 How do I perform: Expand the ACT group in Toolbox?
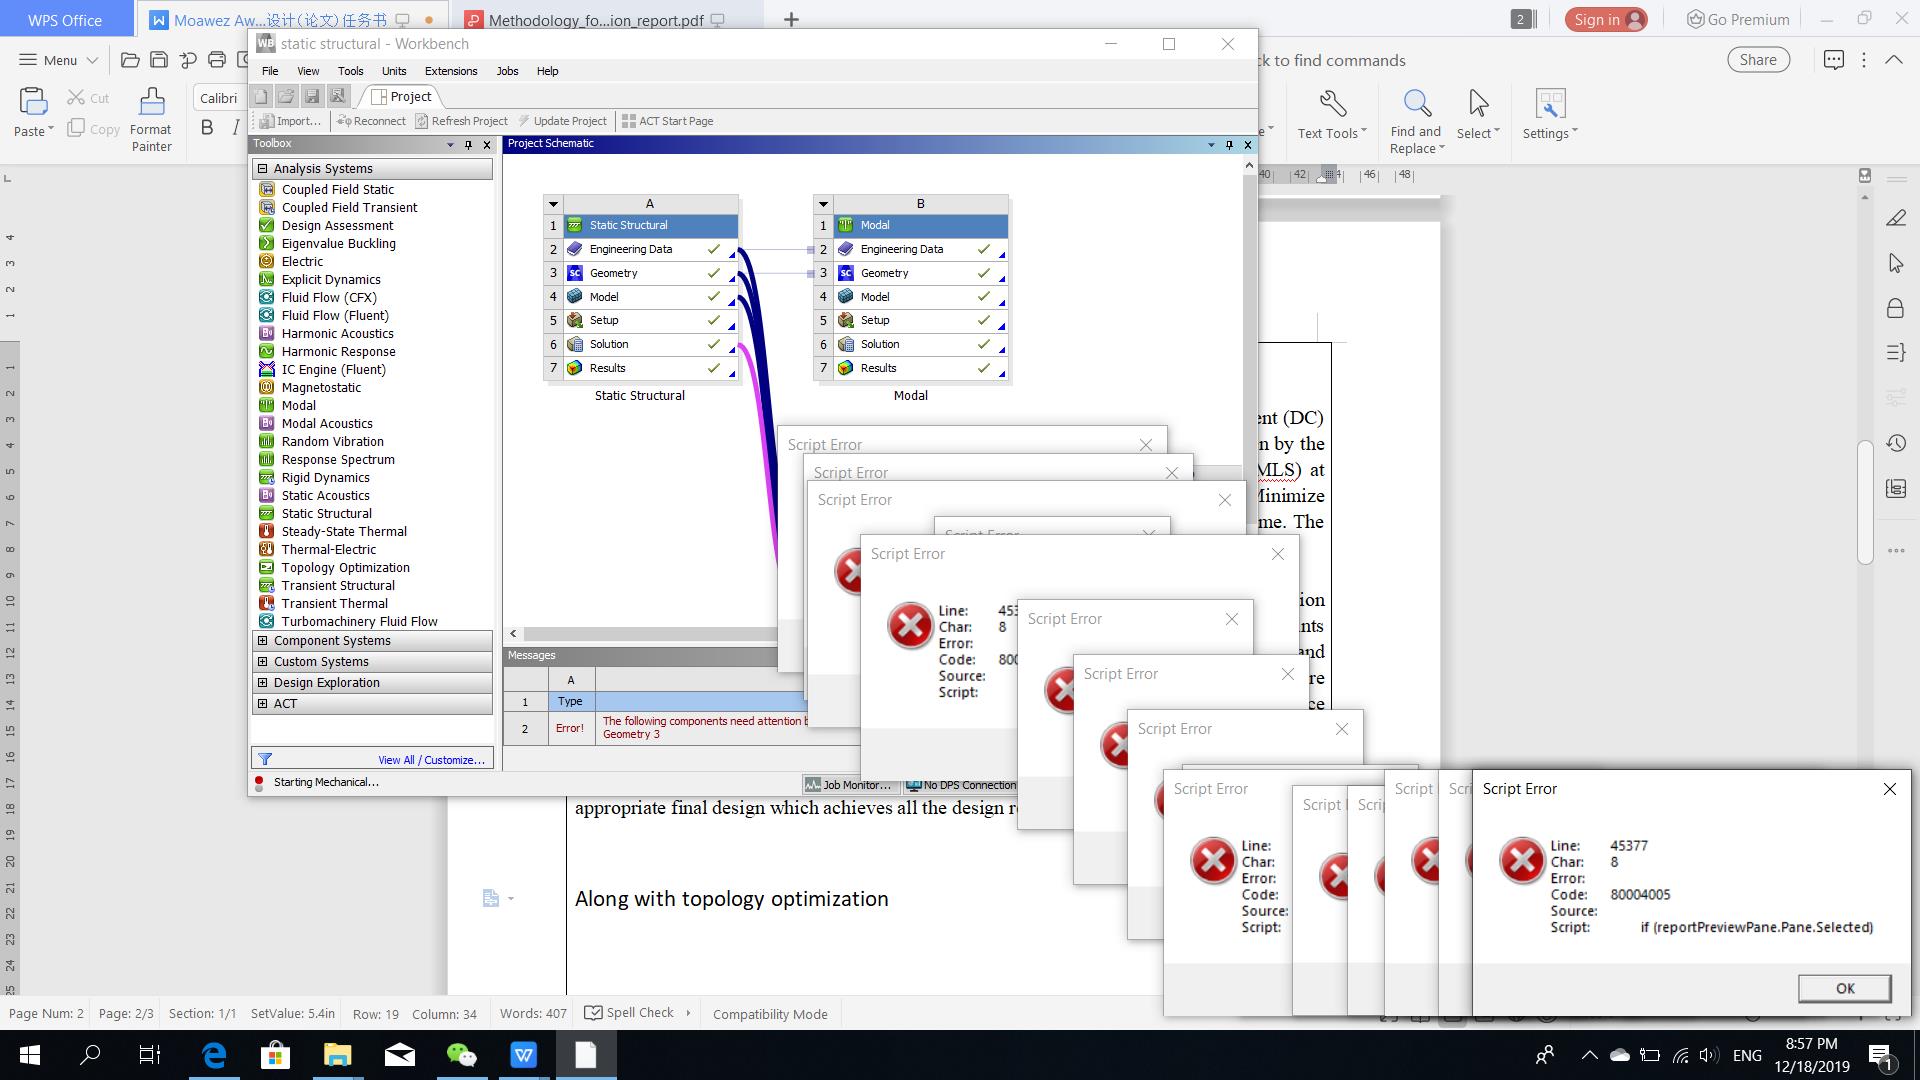(262, 704)
